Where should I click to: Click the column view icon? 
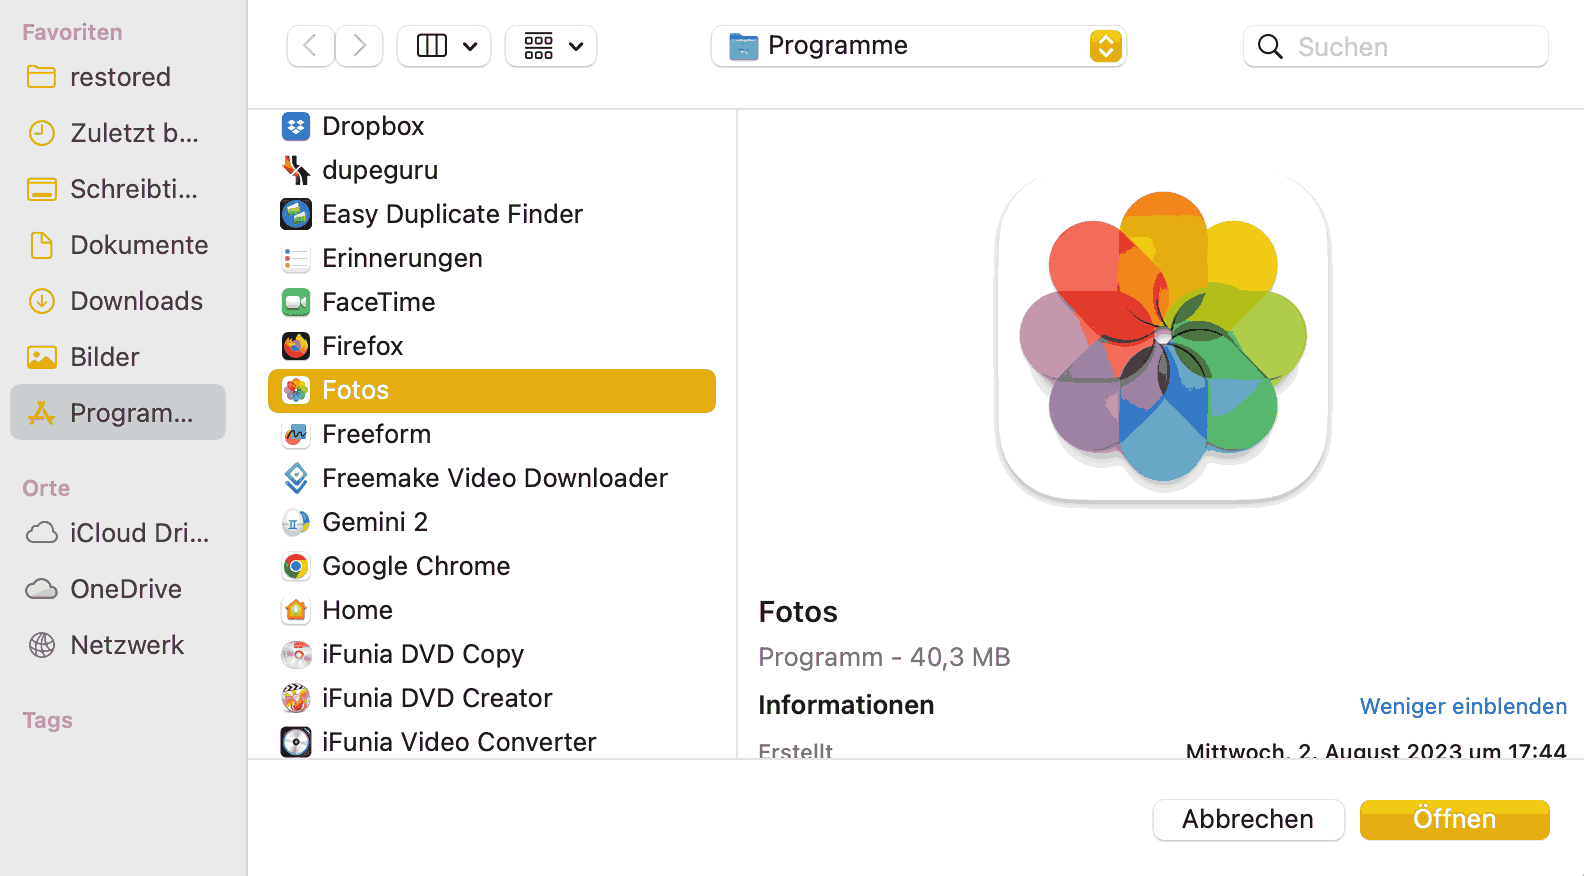(432, 46)
